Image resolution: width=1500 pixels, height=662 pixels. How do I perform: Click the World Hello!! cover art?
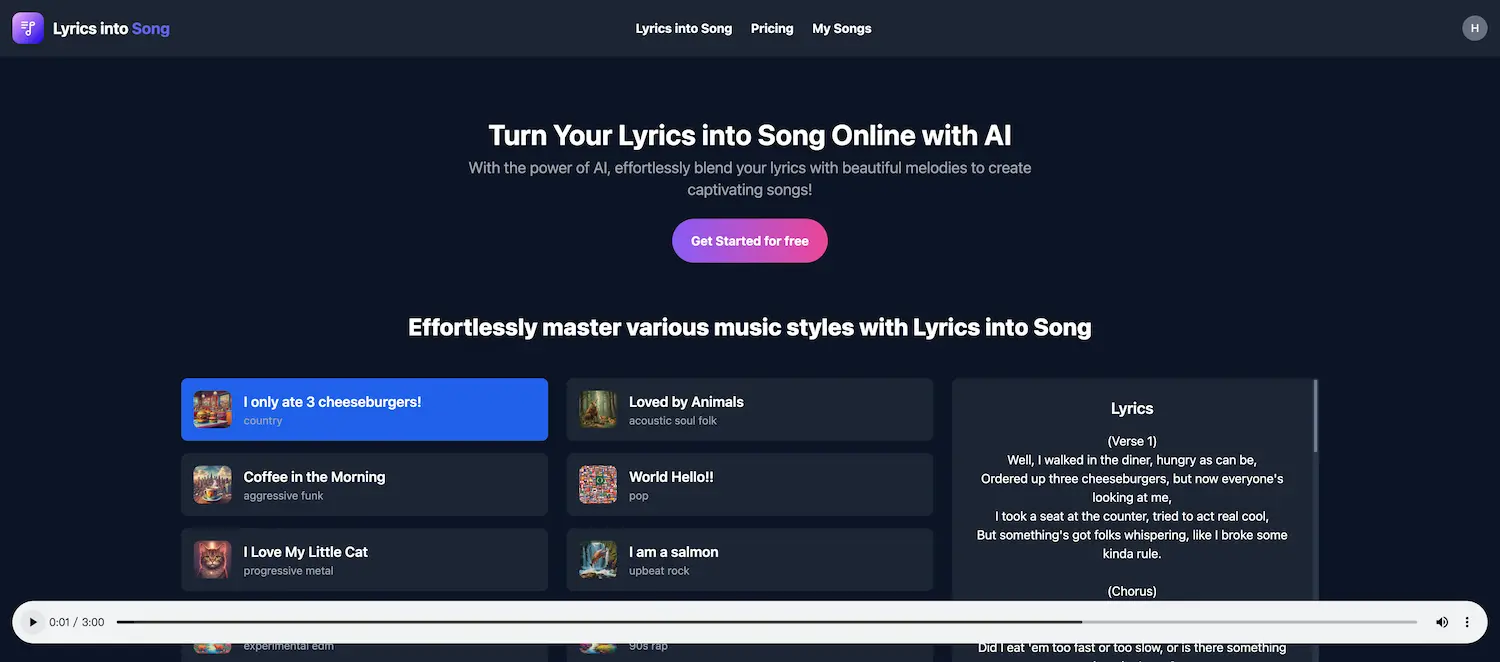tap(597, 484)
